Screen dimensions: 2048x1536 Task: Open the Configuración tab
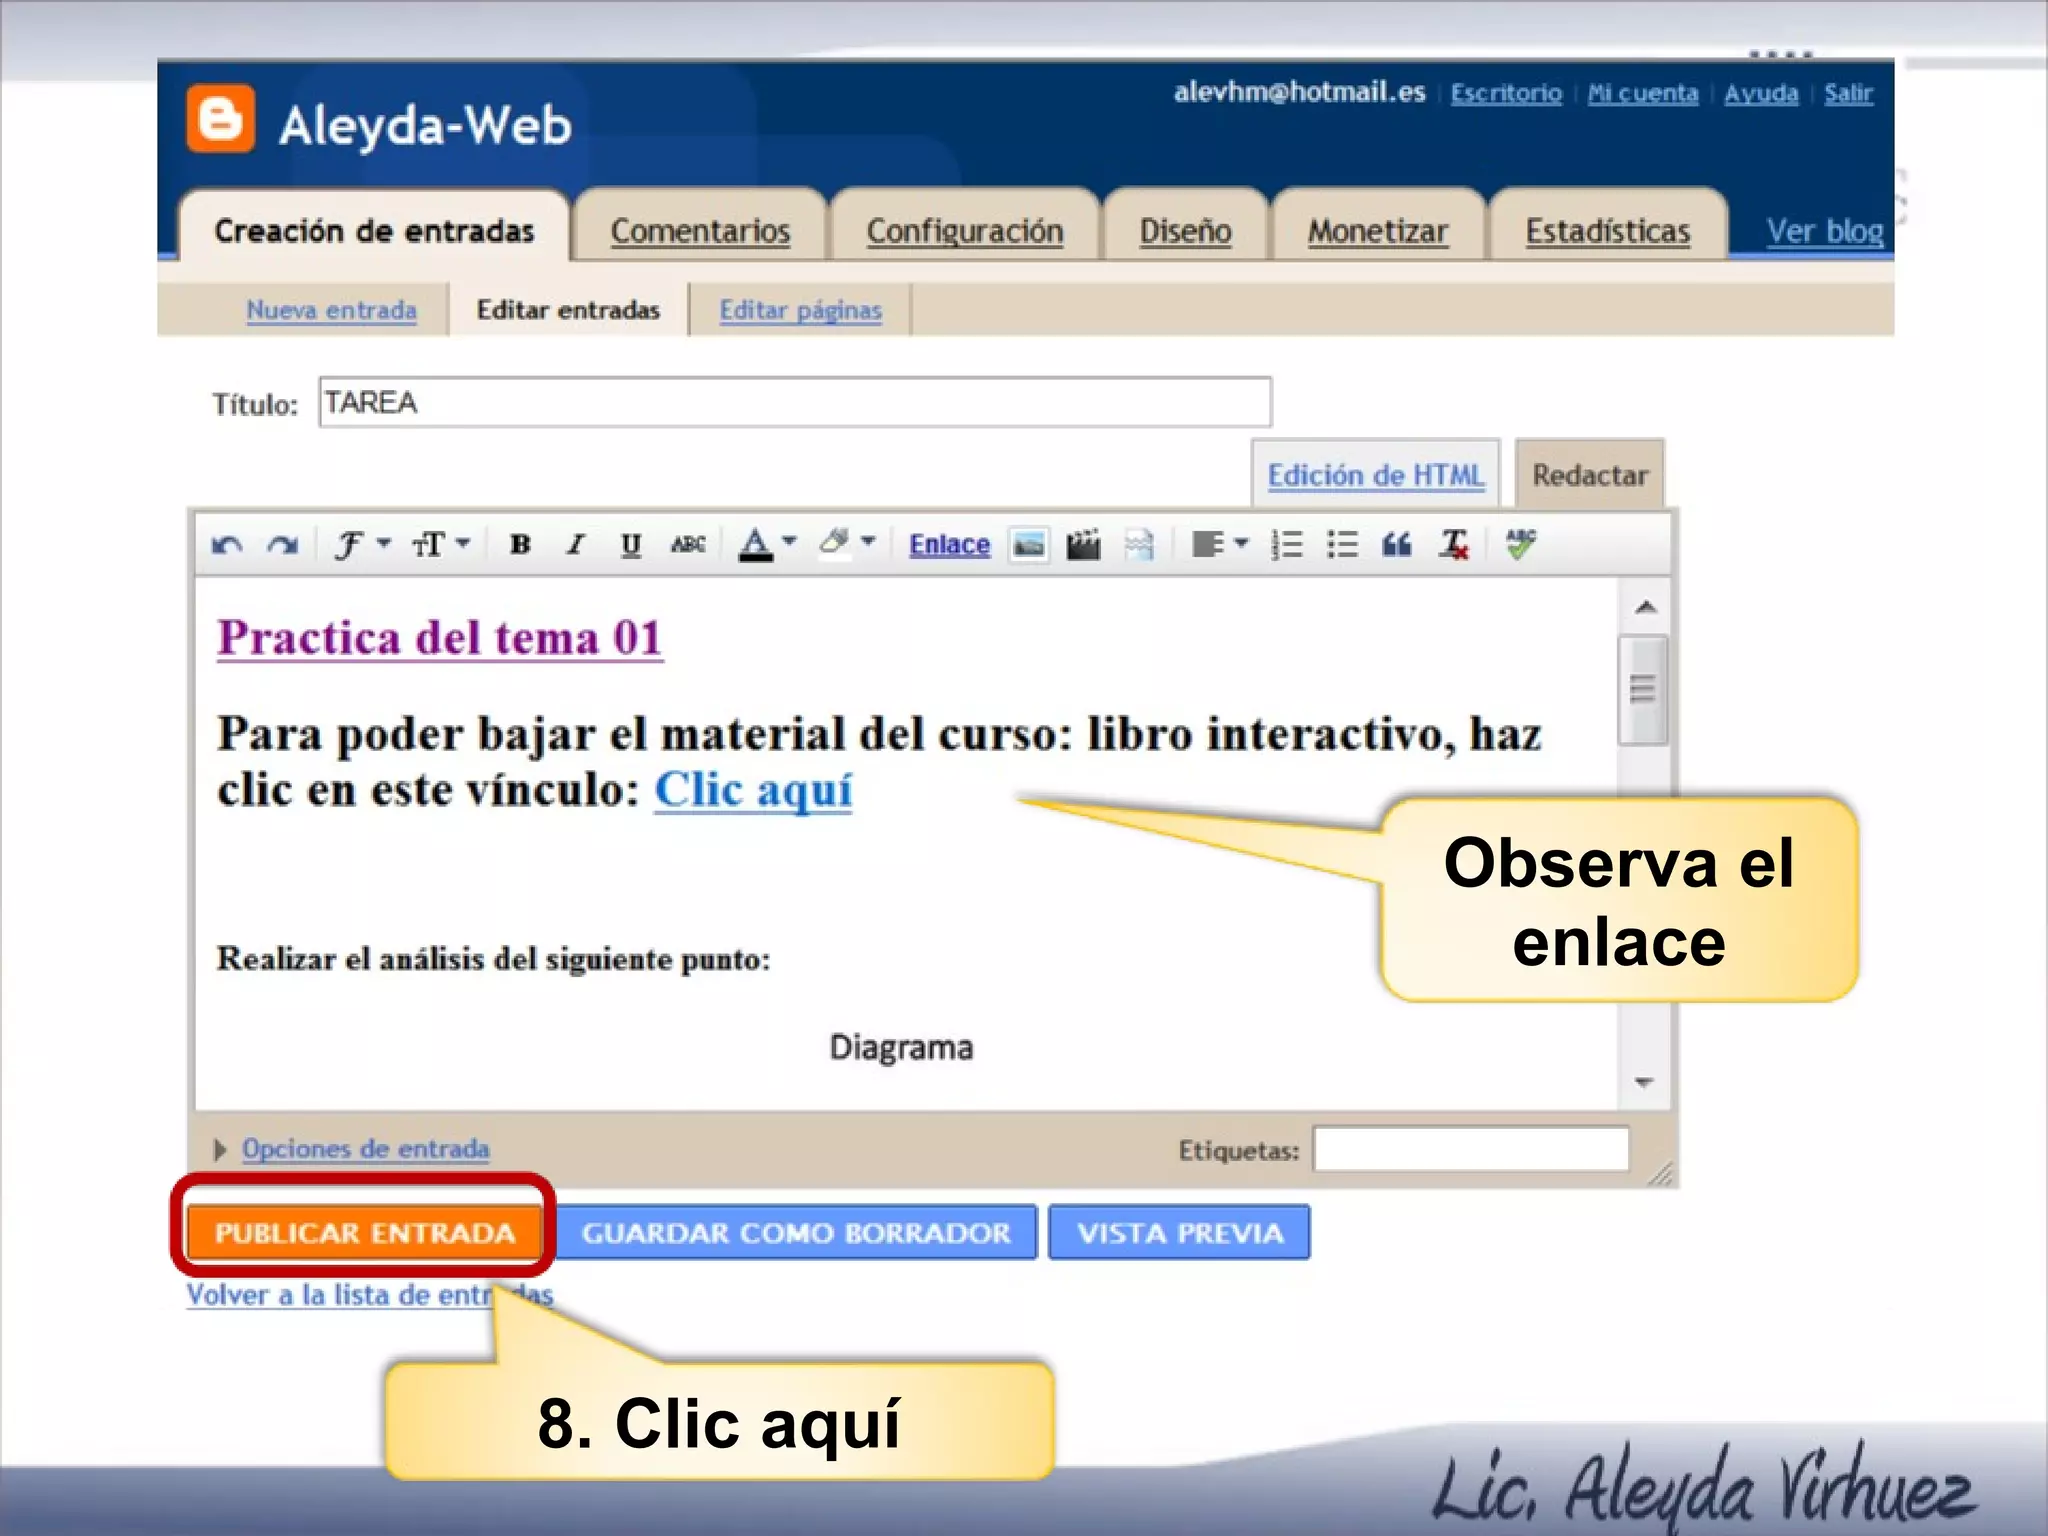tap(965, 231)
